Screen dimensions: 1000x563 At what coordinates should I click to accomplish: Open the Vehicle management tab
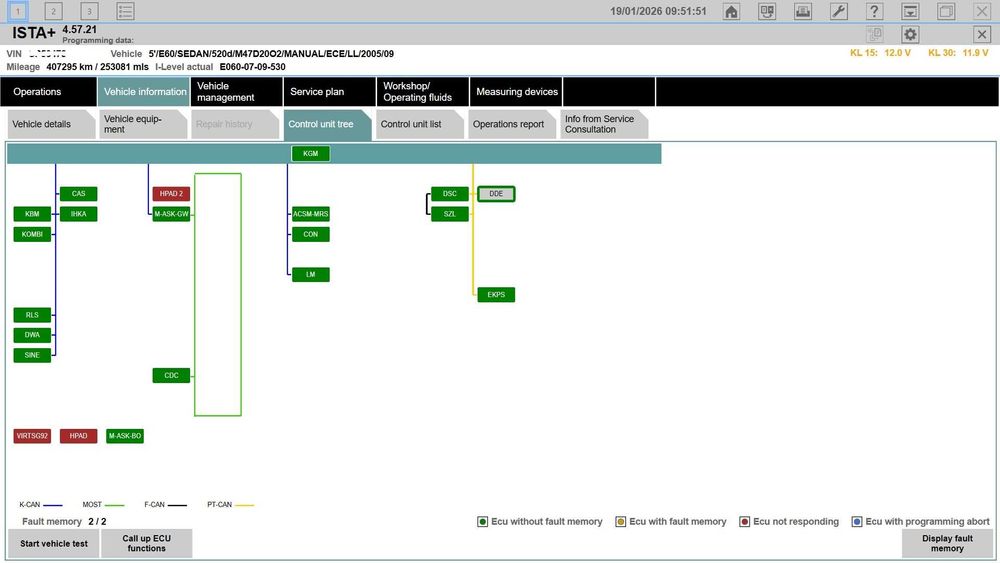pyautogui.click(x=237, y=92)
